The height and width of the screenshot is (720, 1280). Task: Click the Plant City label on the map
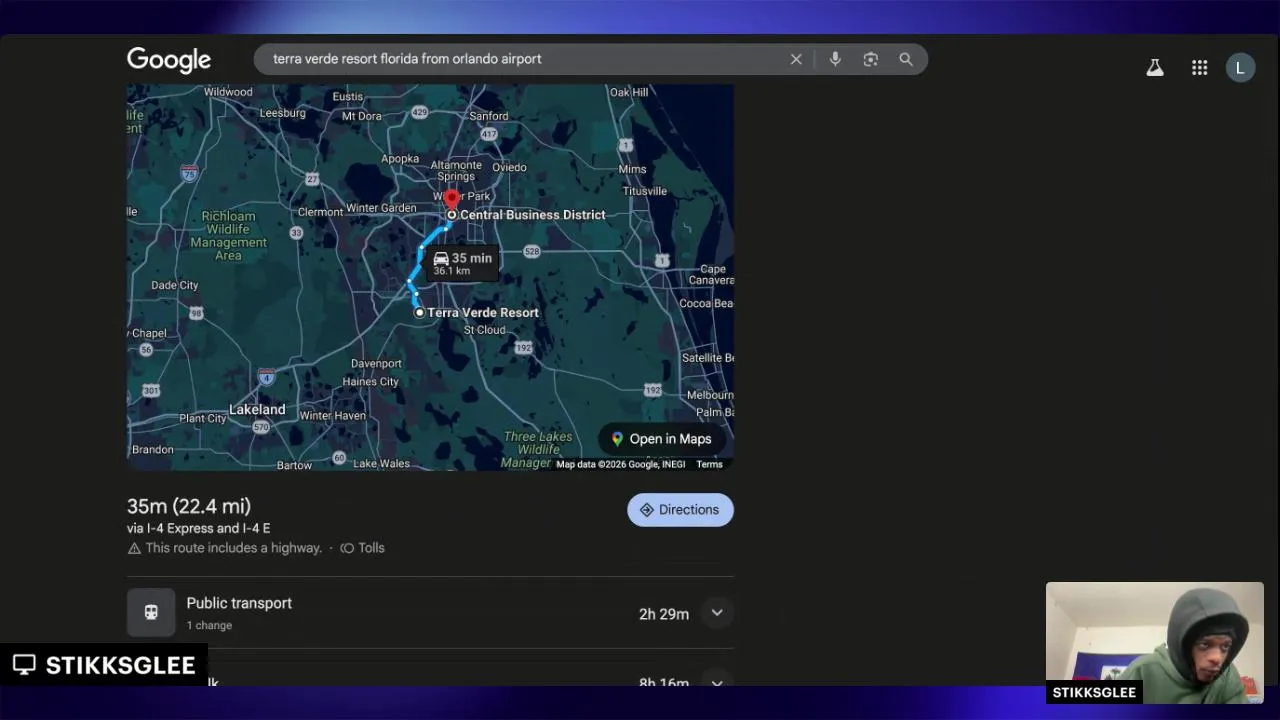coord(204,418)
